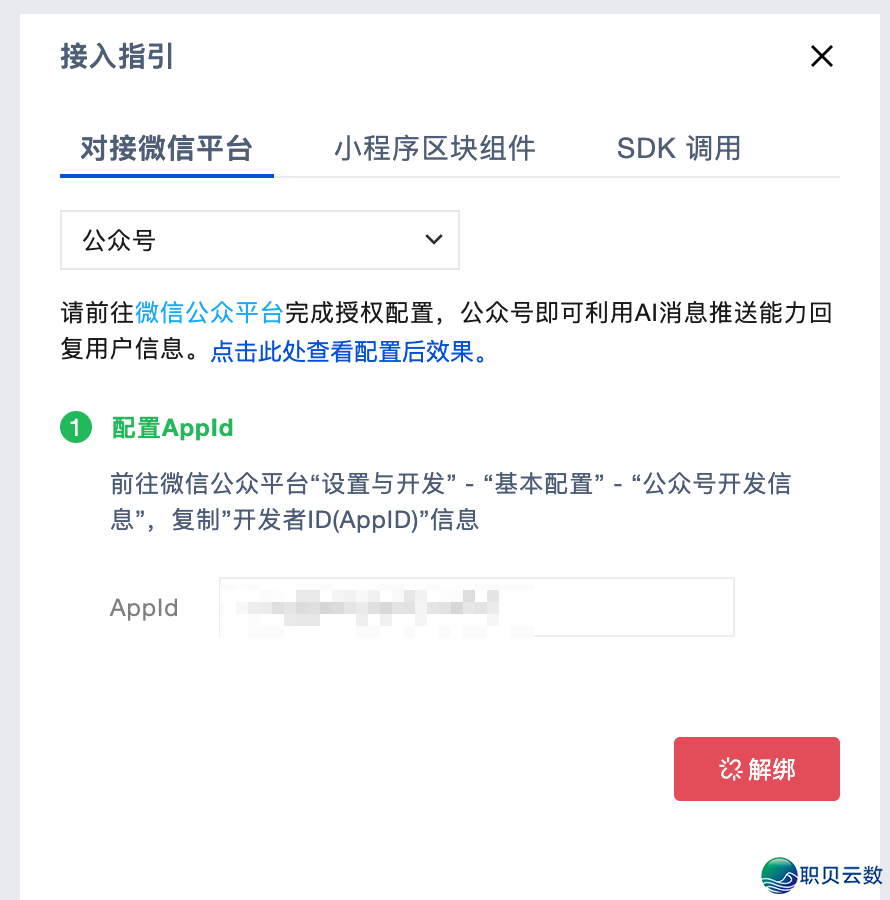Click the green step 1 circle badge

[x=78, y=427]
